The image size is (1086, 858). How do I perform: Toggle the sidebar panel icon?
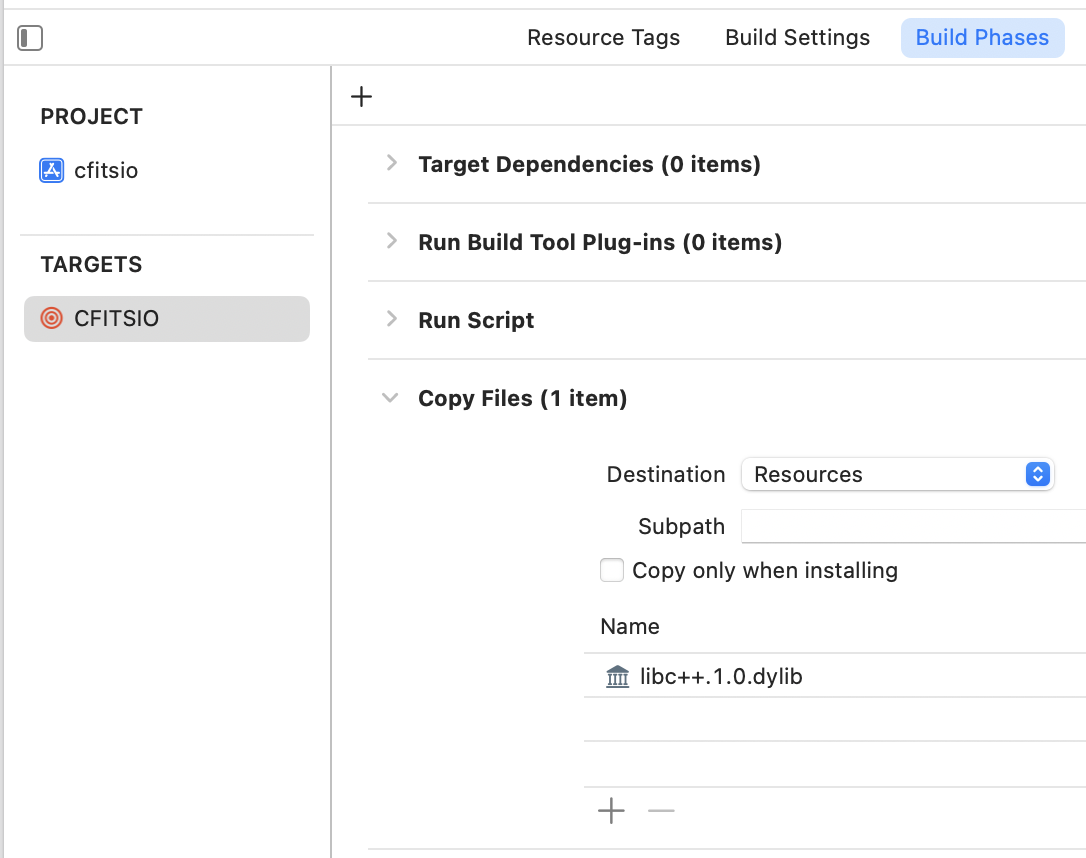click(30, 38)
